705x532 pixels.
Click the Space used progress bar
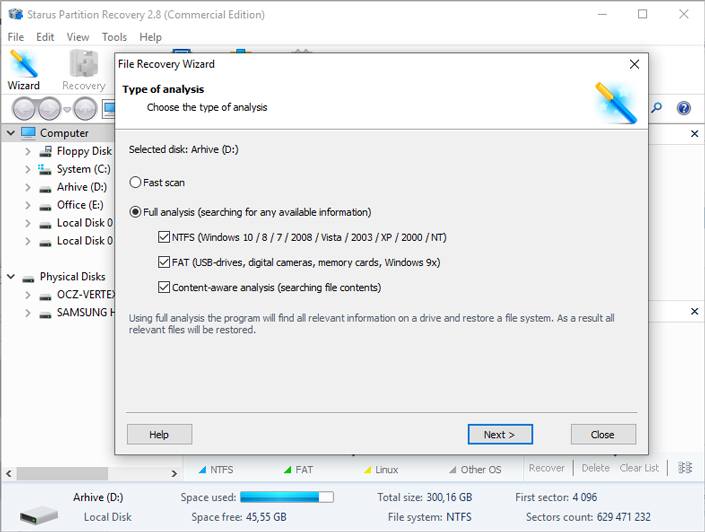[287, 497]
